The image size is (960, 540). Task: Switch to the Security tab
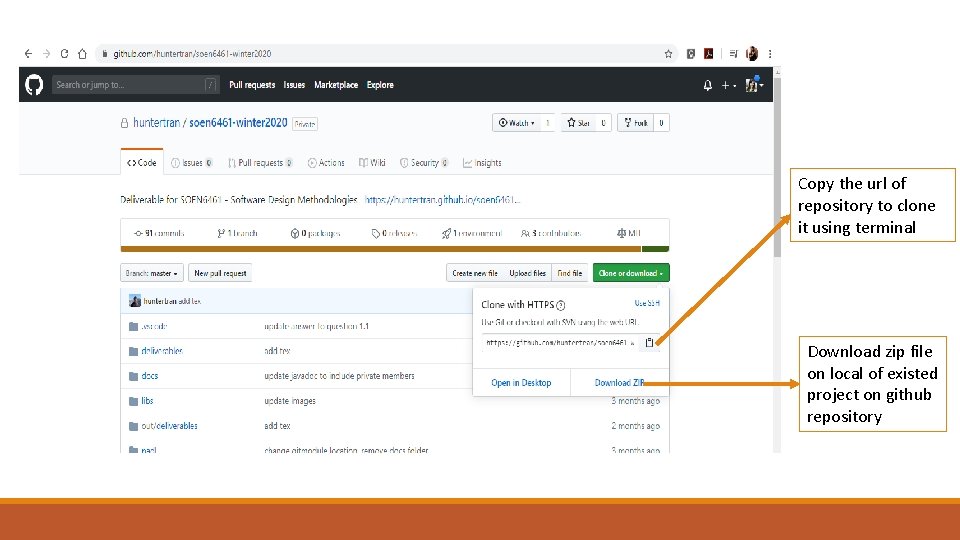424,163
